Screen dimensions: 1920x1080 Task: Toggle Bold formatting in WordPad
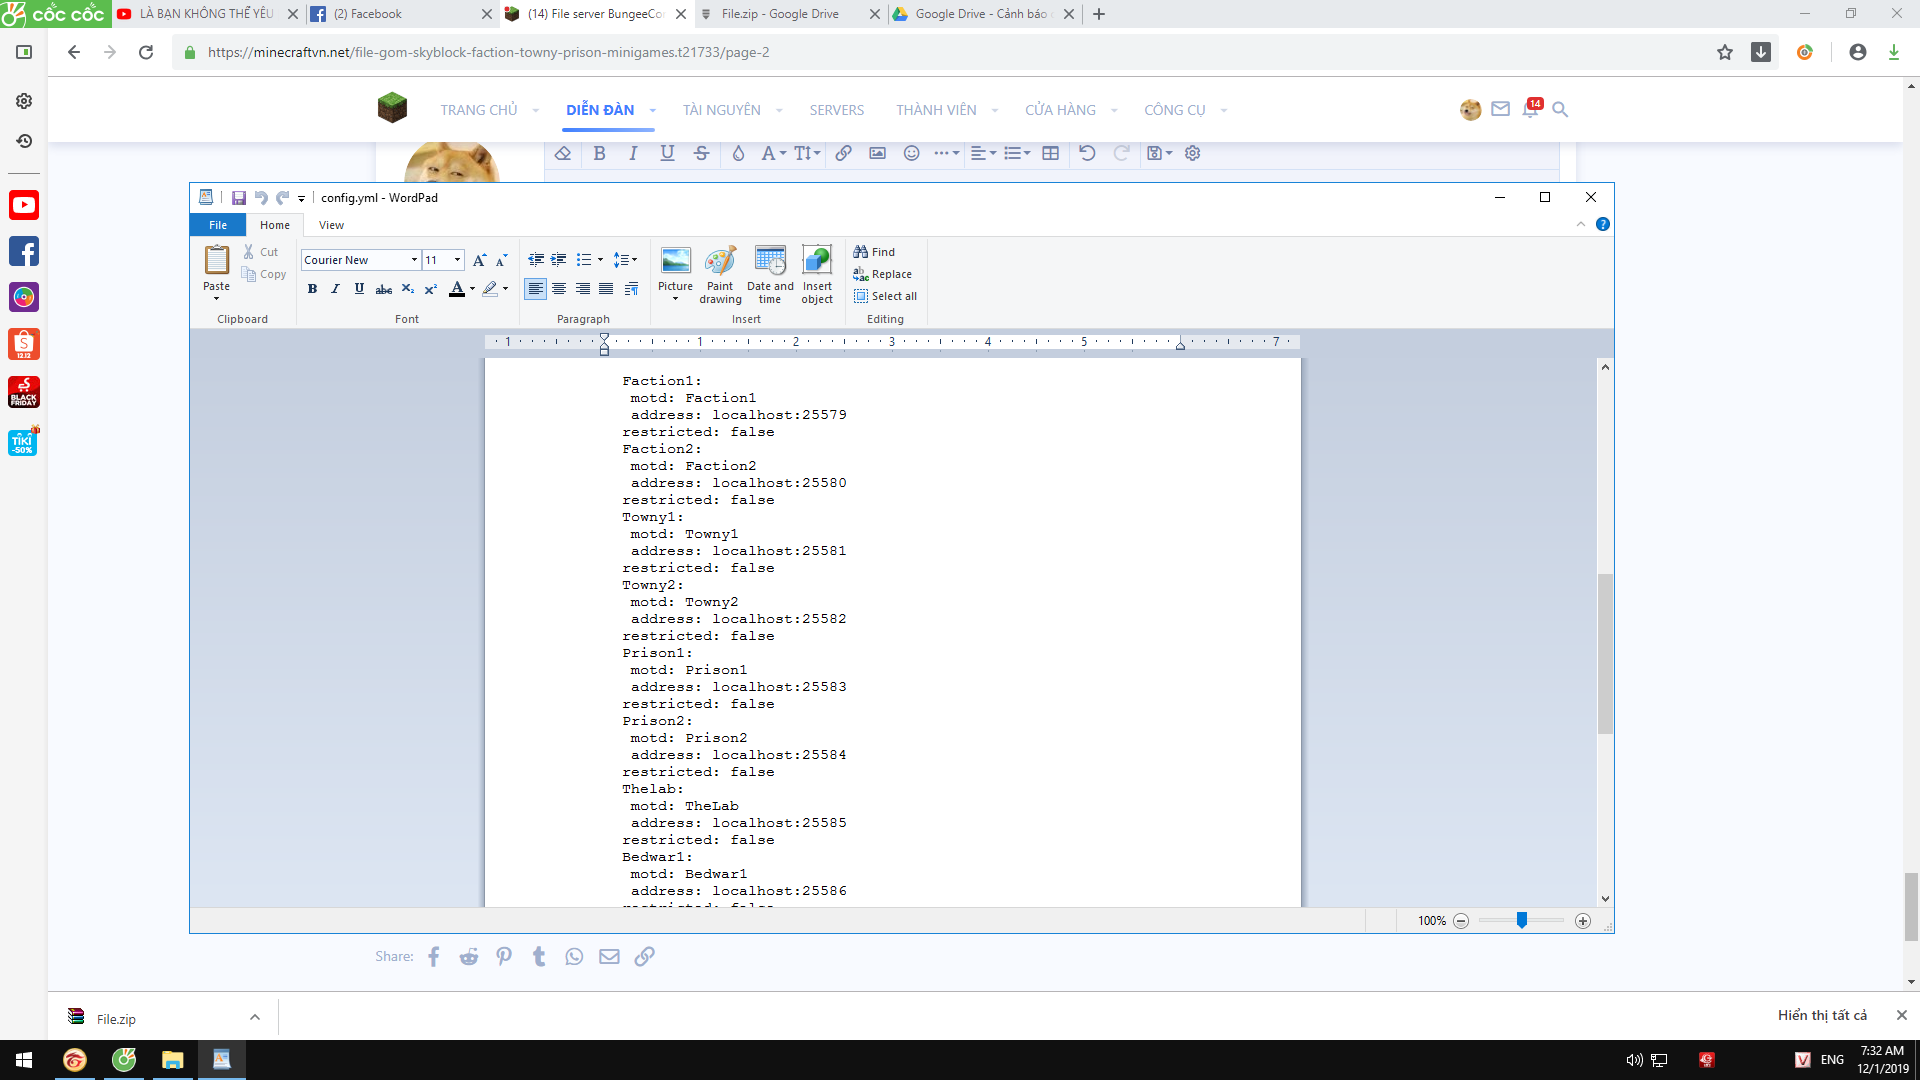[312, 289]
